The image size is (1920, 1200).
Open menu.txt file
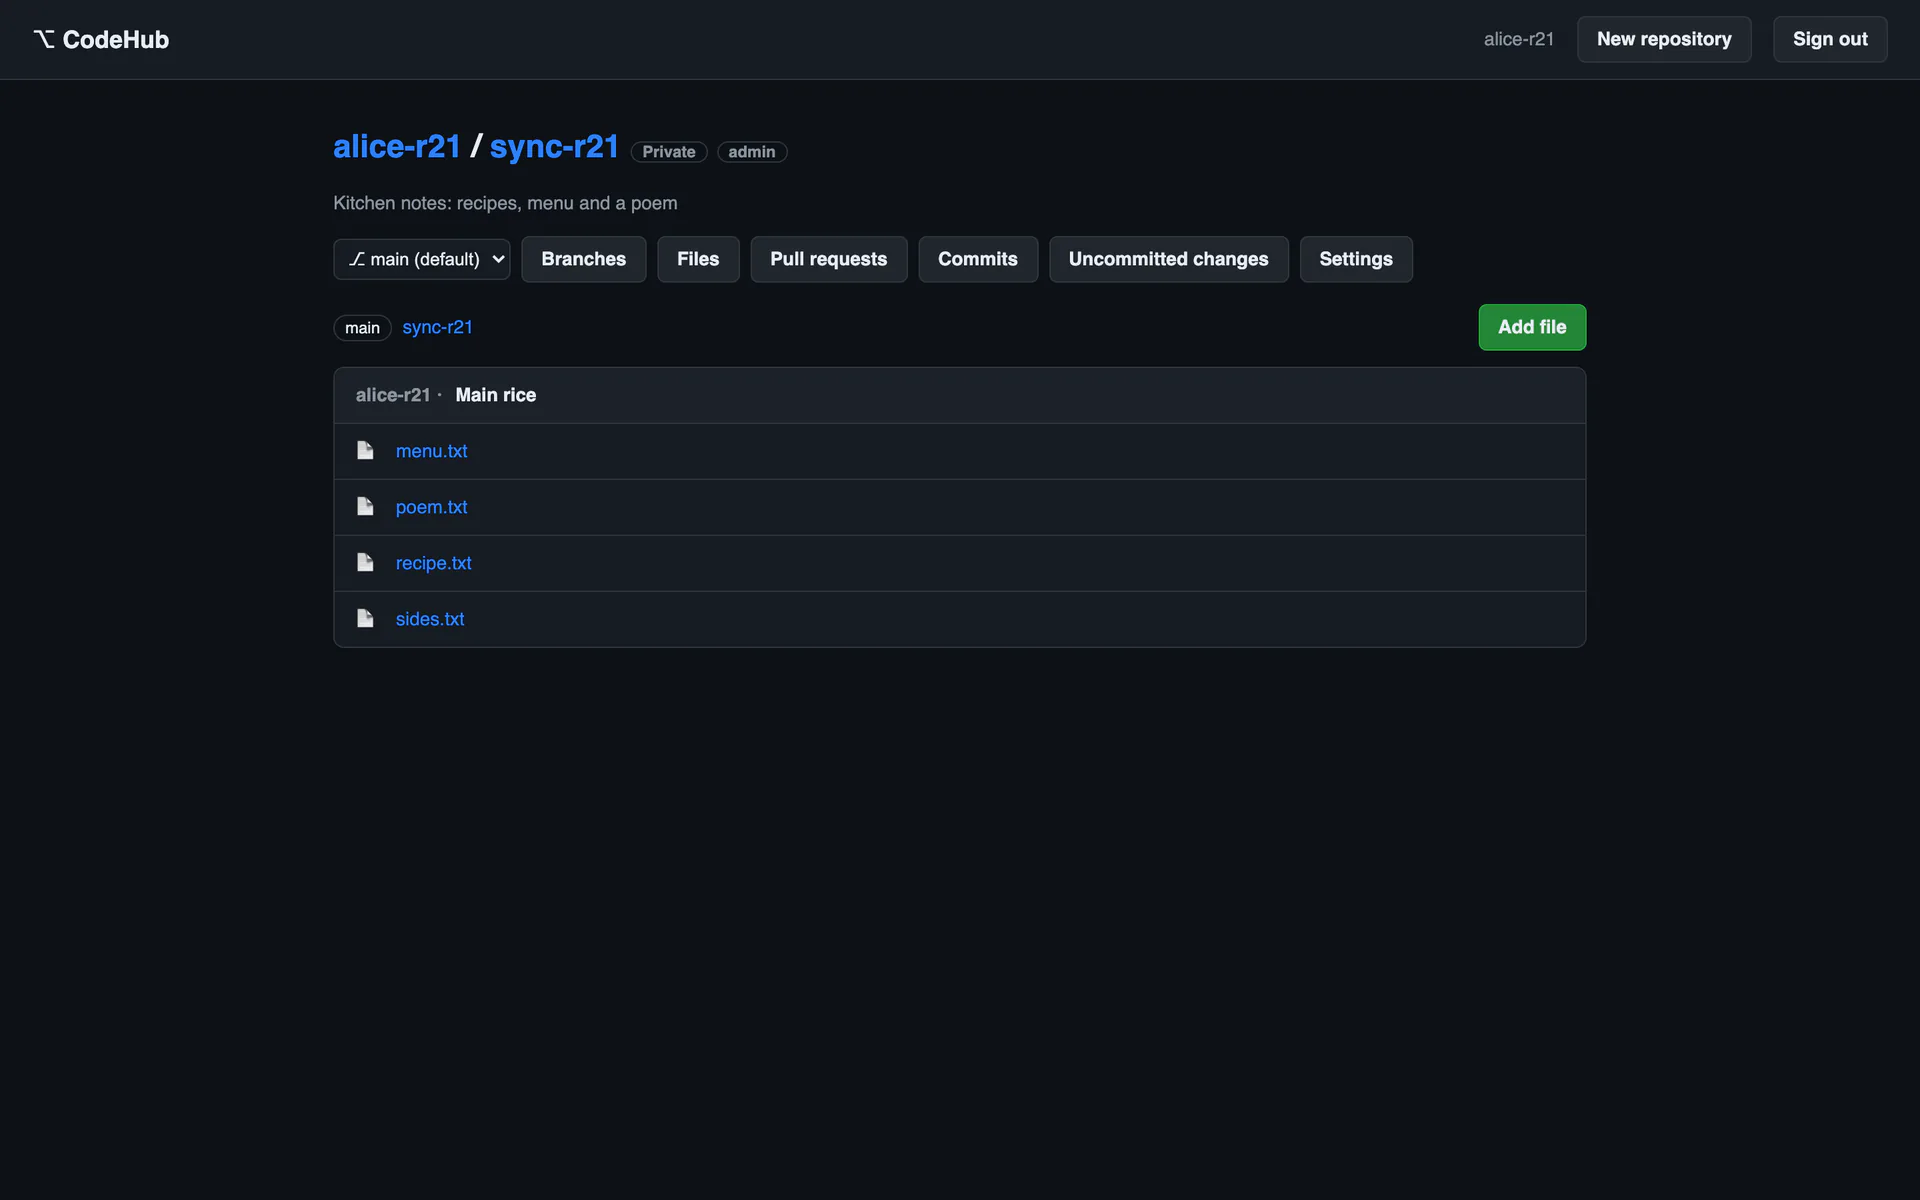click(x=431, y=451)
